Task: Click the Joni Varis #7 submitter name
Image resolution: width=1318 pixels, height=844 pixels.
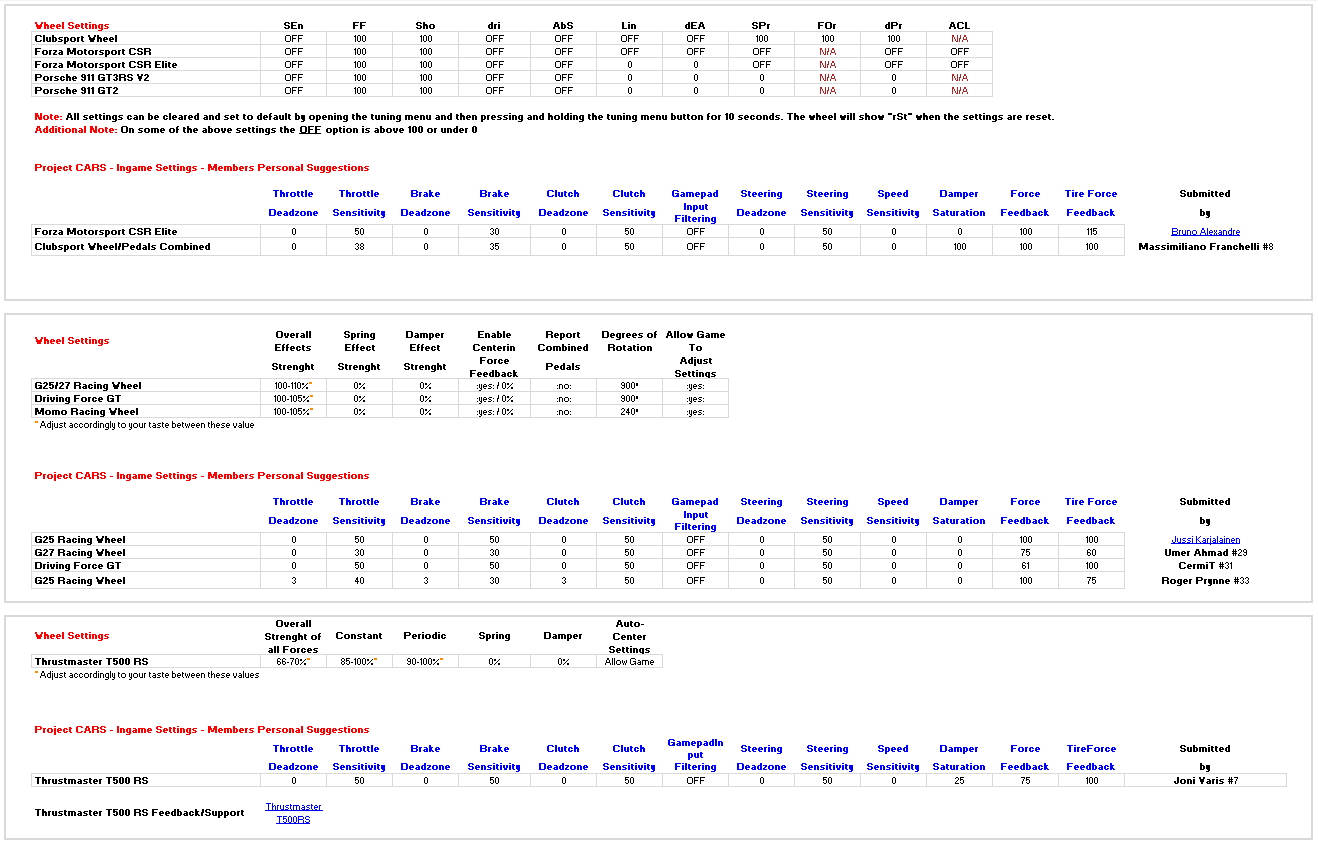Action: (1205, 781)
